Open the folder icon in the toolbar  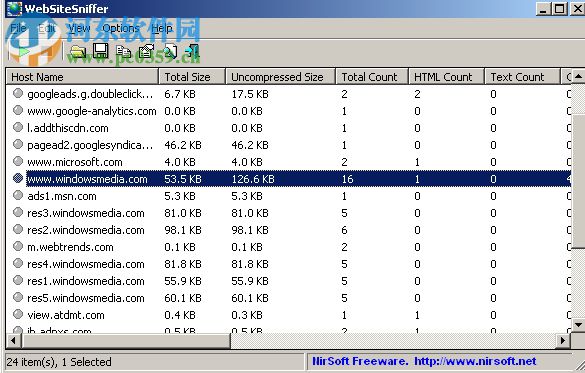78,51
